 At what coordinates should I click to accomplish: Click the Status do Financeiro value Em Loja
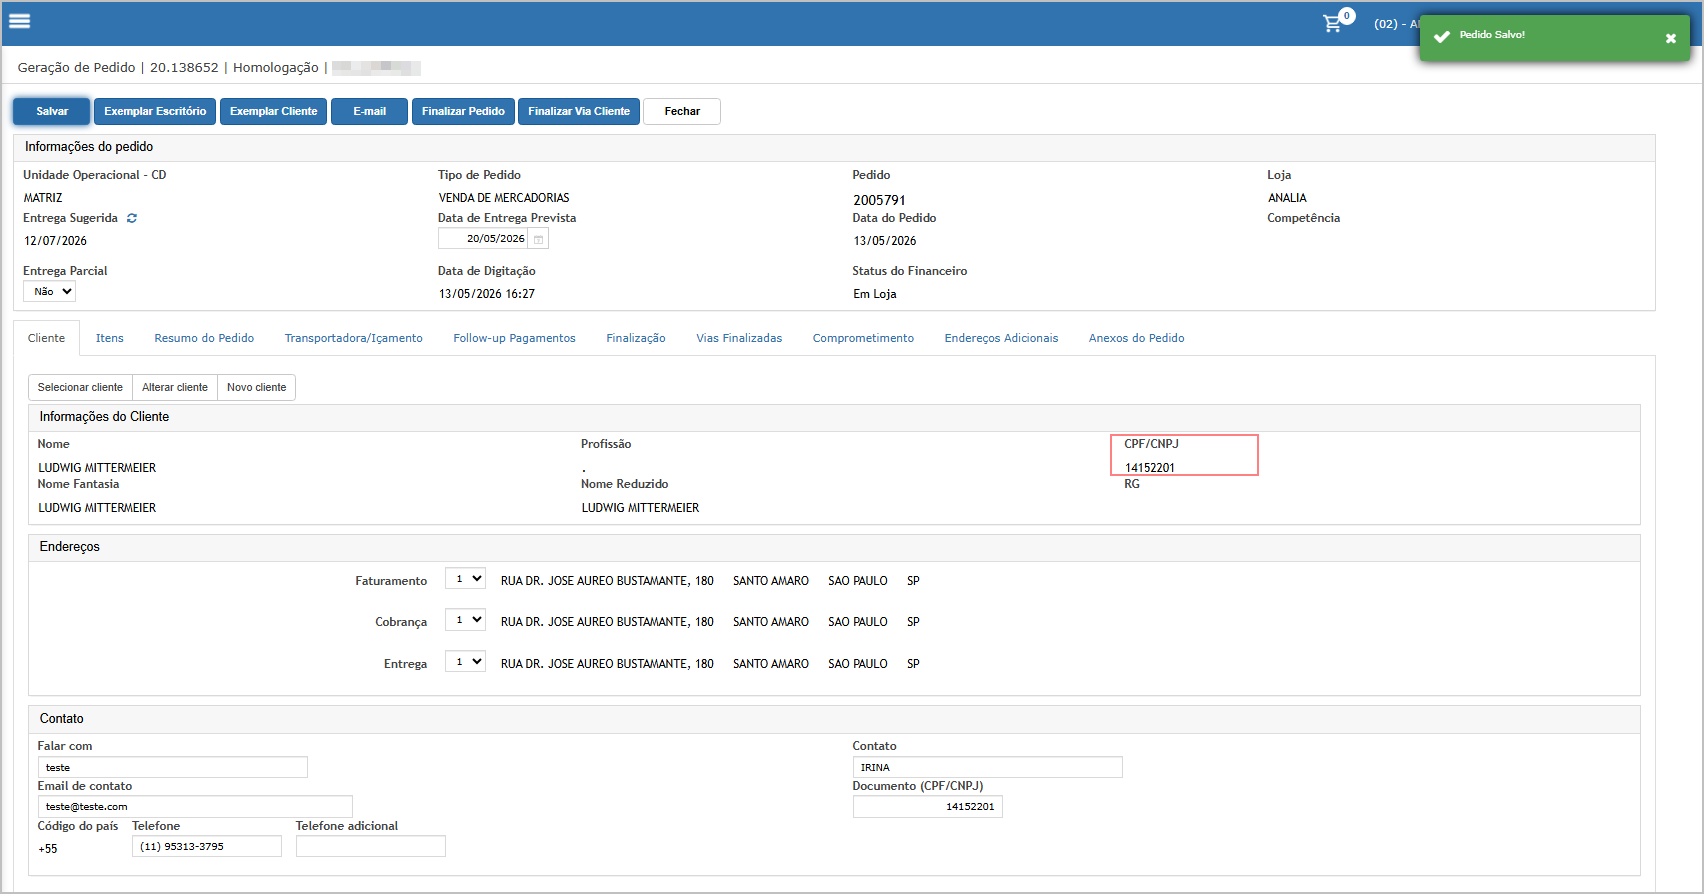pos(875,294)
